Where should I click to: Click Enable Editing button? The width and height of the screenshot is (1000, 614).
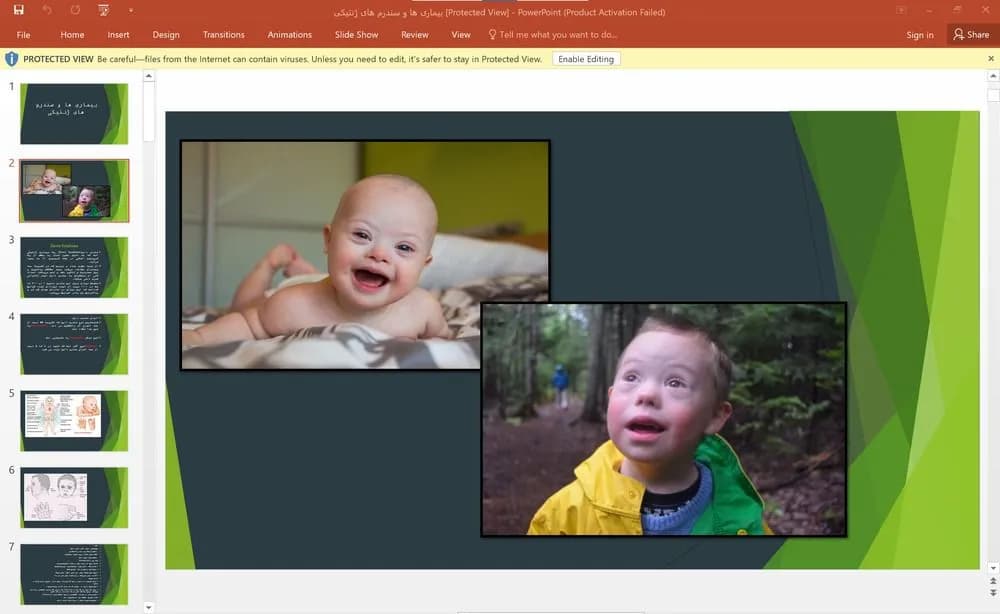point(586,59)
